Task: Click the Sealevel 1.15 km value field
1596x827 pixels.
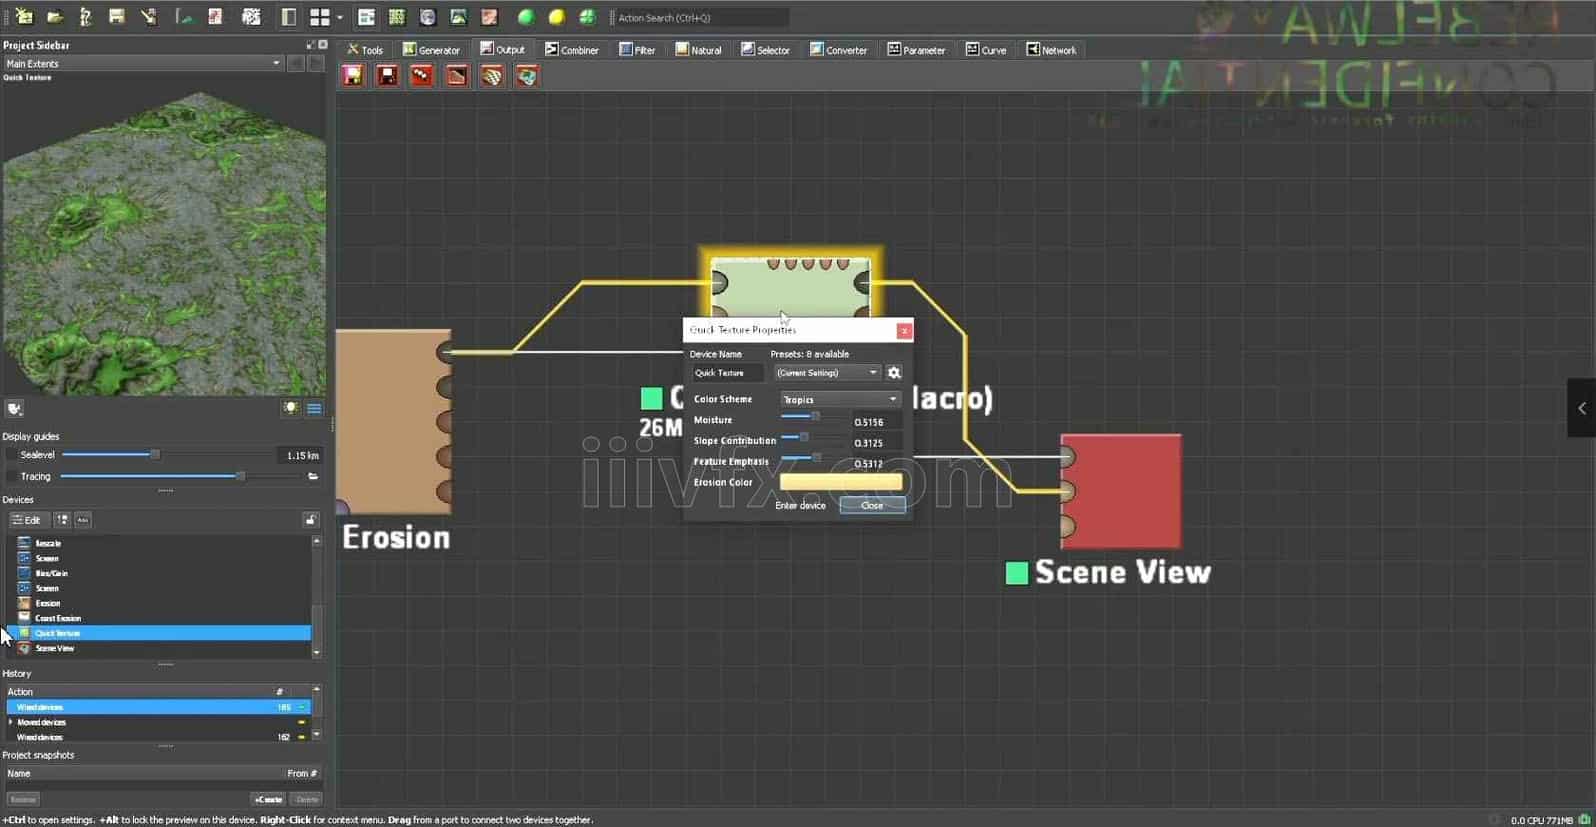Action: [x=299, y=455]
